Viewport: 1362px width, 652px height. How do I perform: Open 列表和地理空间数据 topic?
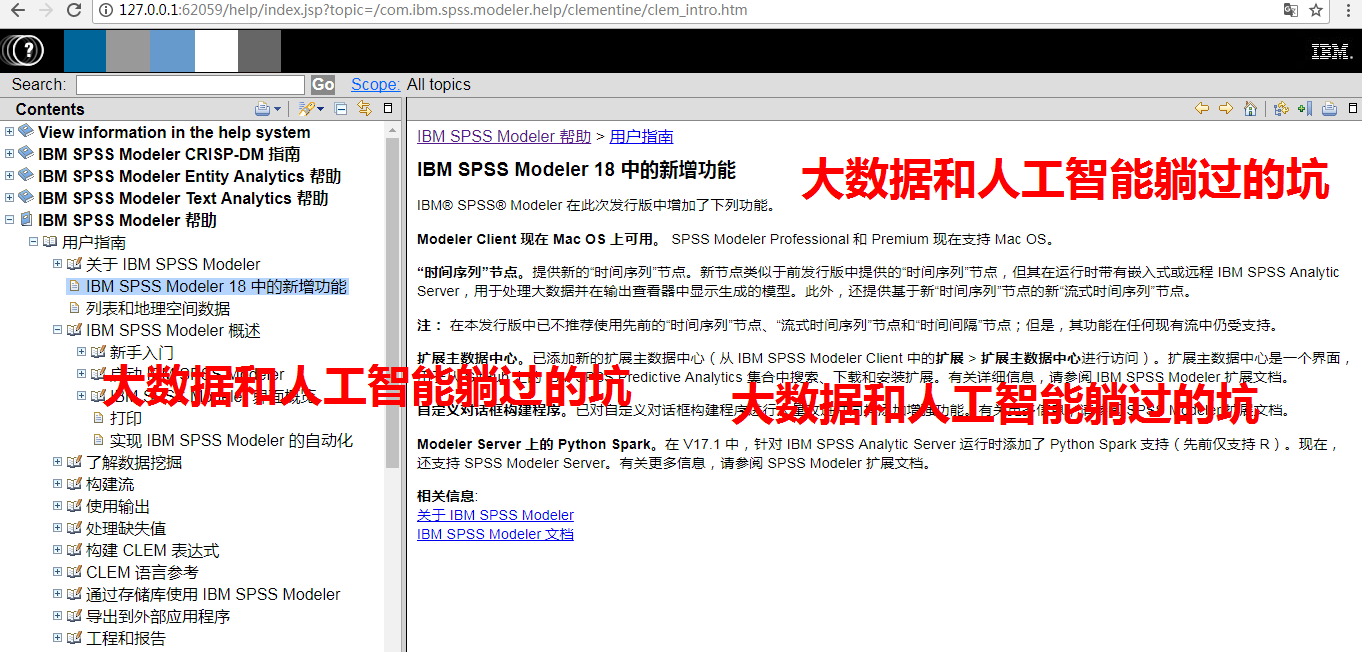tap(158, 308)
